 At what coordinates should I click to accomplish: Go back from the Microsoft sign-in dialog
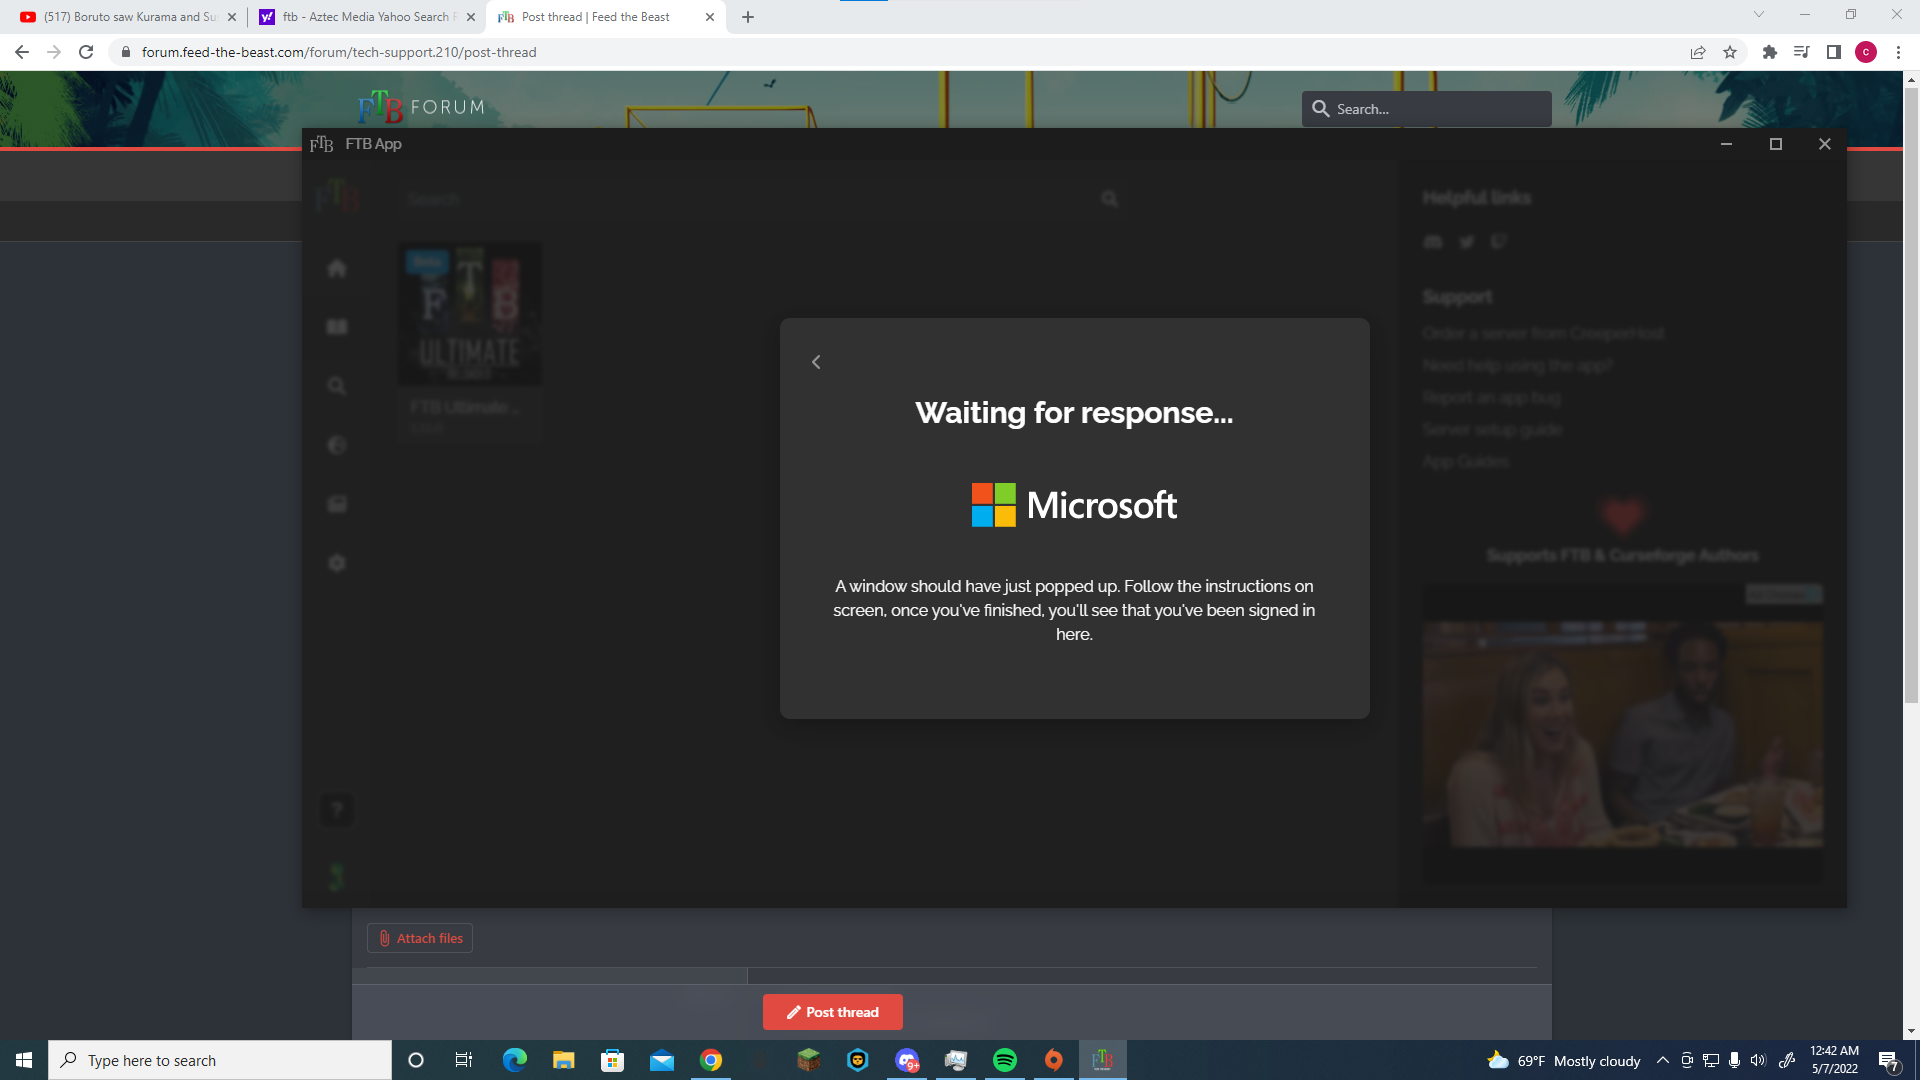[816, 362]
